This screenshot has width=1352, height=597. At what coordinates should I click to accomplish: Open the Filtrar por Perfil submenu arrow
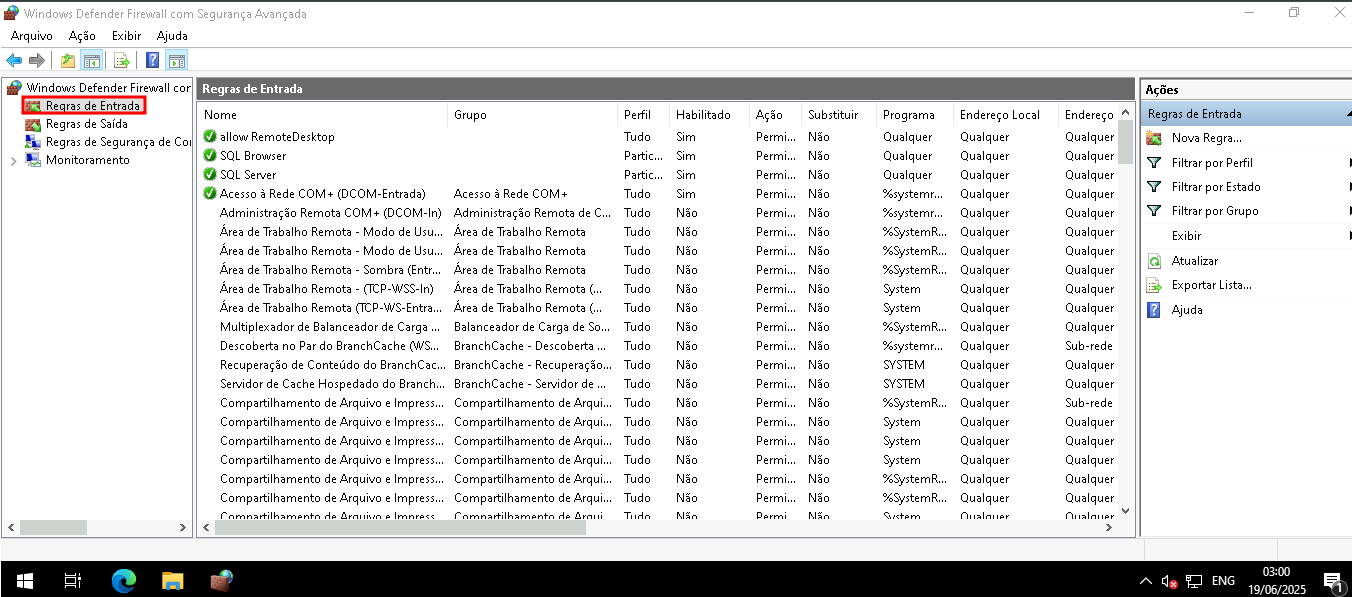coord(1349,163)
